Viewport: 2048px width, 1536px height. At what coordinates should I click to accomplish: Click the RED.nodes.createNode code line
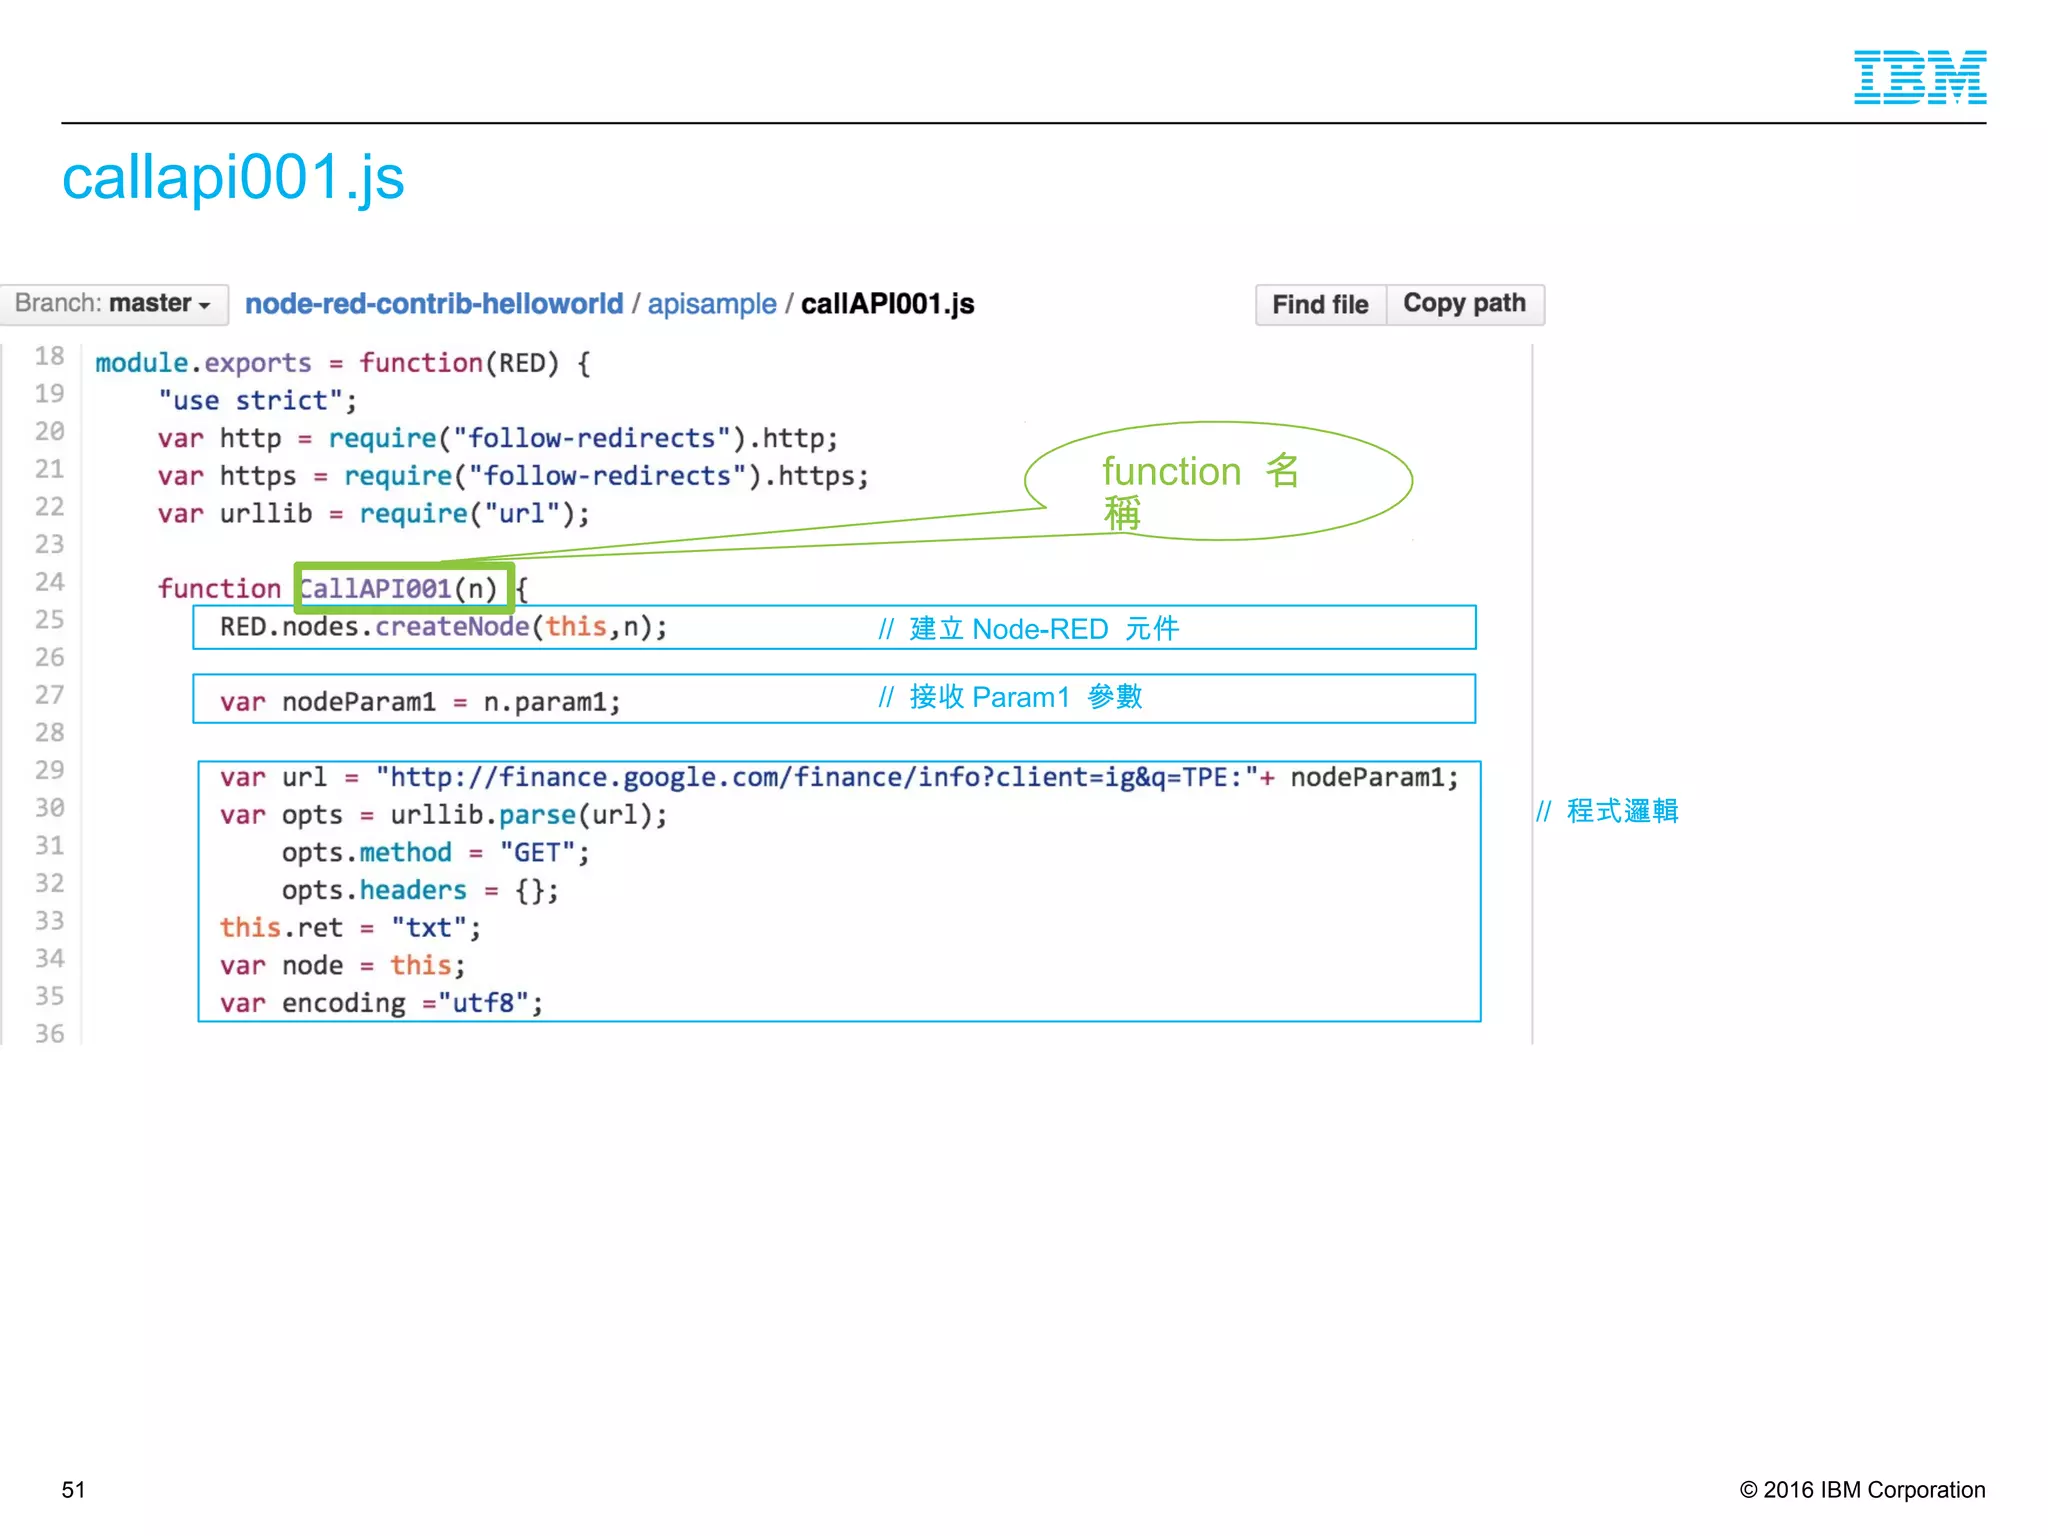[443, 628]
